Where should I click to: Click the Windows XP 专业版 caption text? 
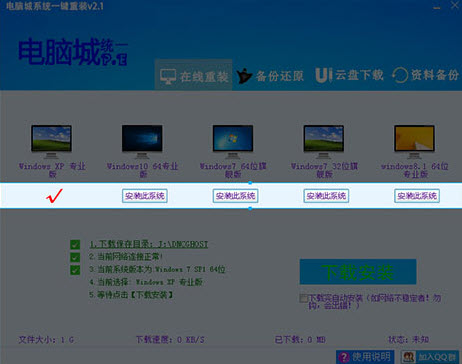click(52, 170)
